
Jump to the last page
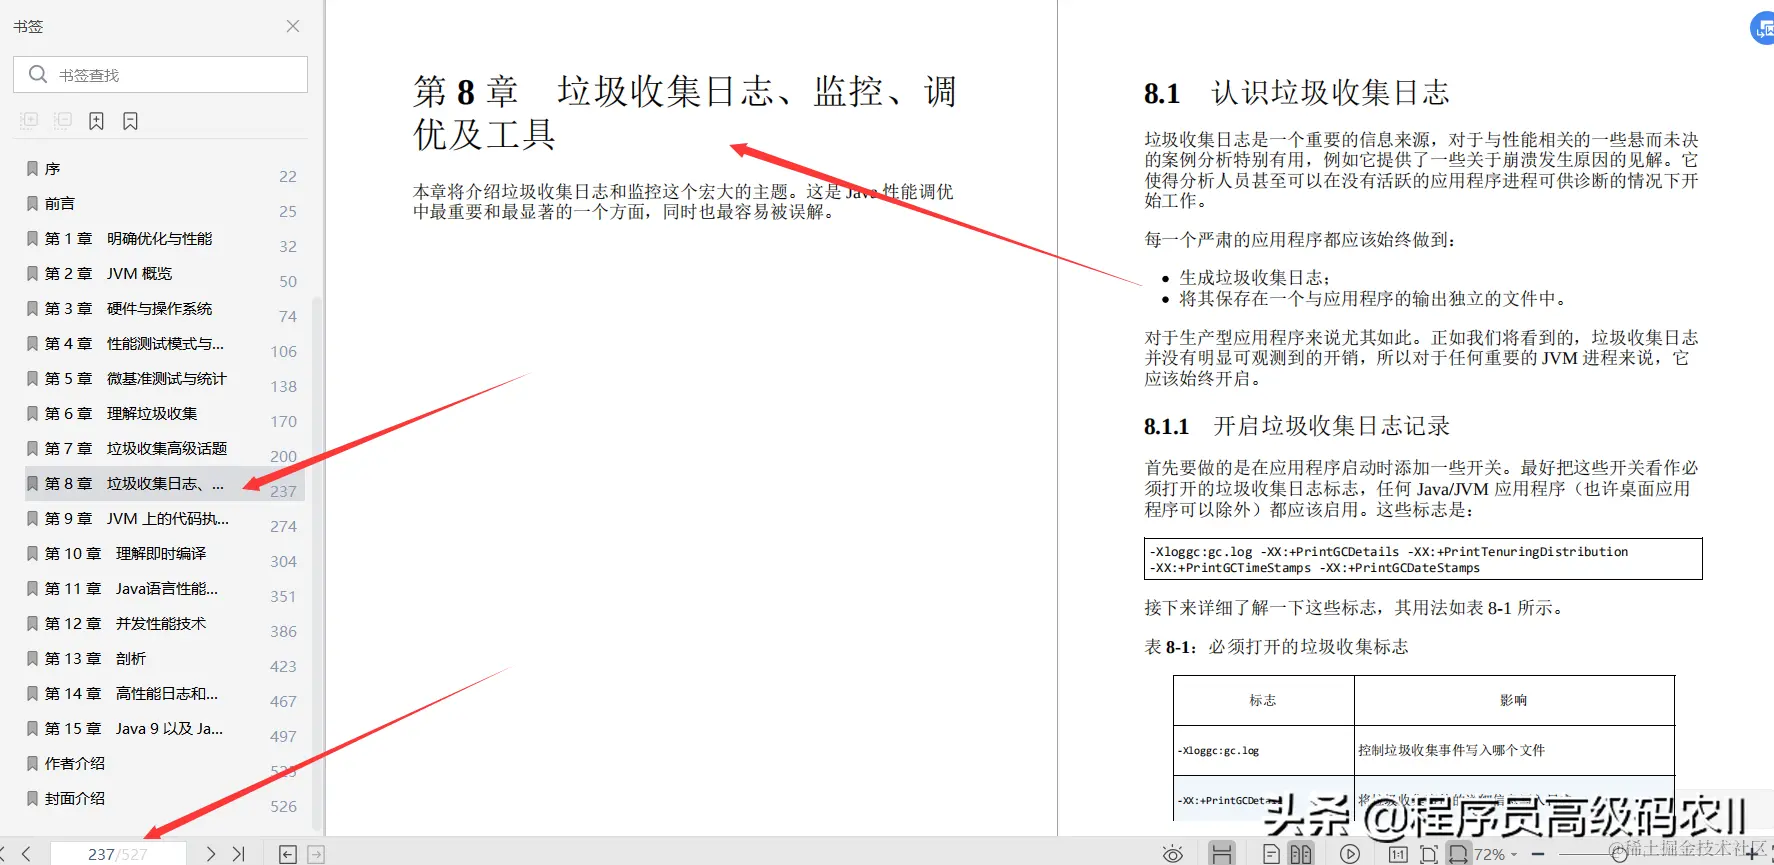pos(238,854)
